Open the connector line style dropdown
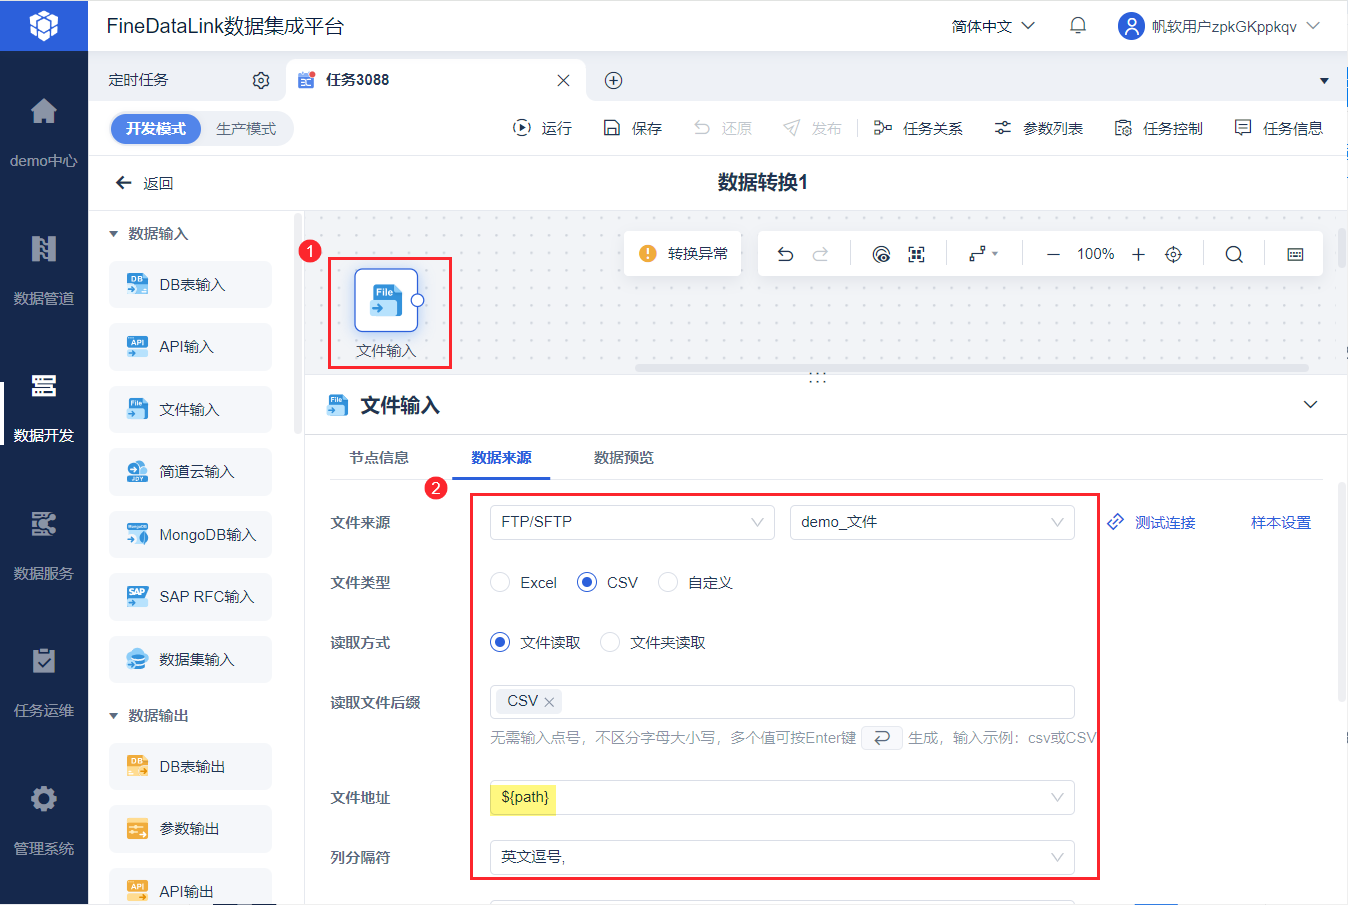This screenshot has height=905, width=1348. tap(984, 254)
